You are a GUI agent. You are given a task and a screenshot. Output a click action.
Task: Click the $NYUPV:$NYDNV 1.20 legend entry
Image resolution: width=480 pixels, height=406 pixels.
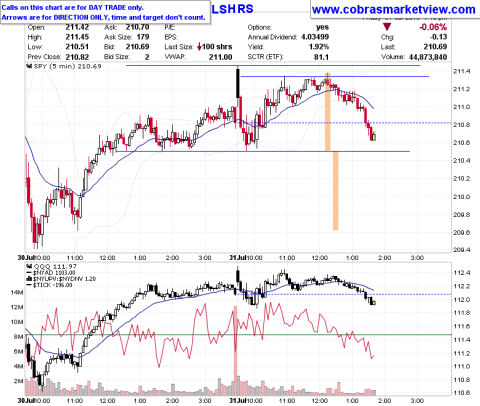click(x=64, y=279)
